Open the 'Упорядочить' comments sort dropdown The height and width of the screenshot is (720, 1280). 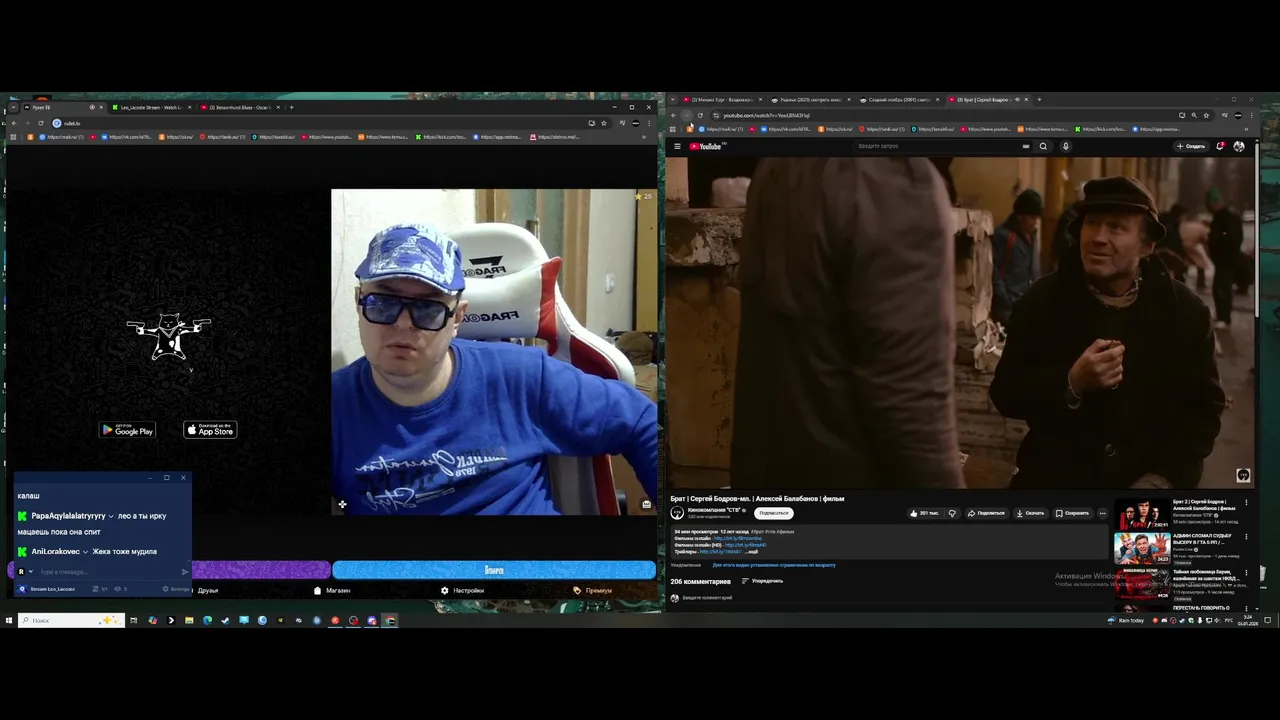pos(762,581)
